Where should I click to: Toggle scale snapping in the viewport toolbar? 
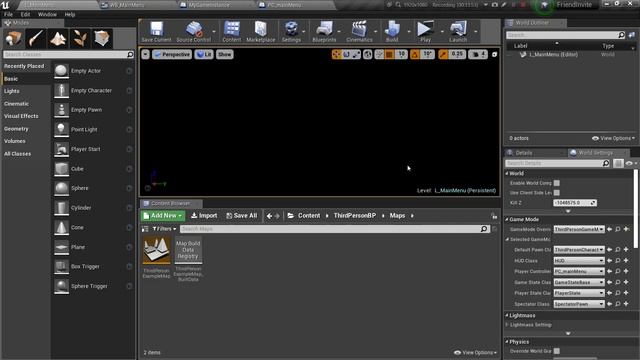point(443,54)
